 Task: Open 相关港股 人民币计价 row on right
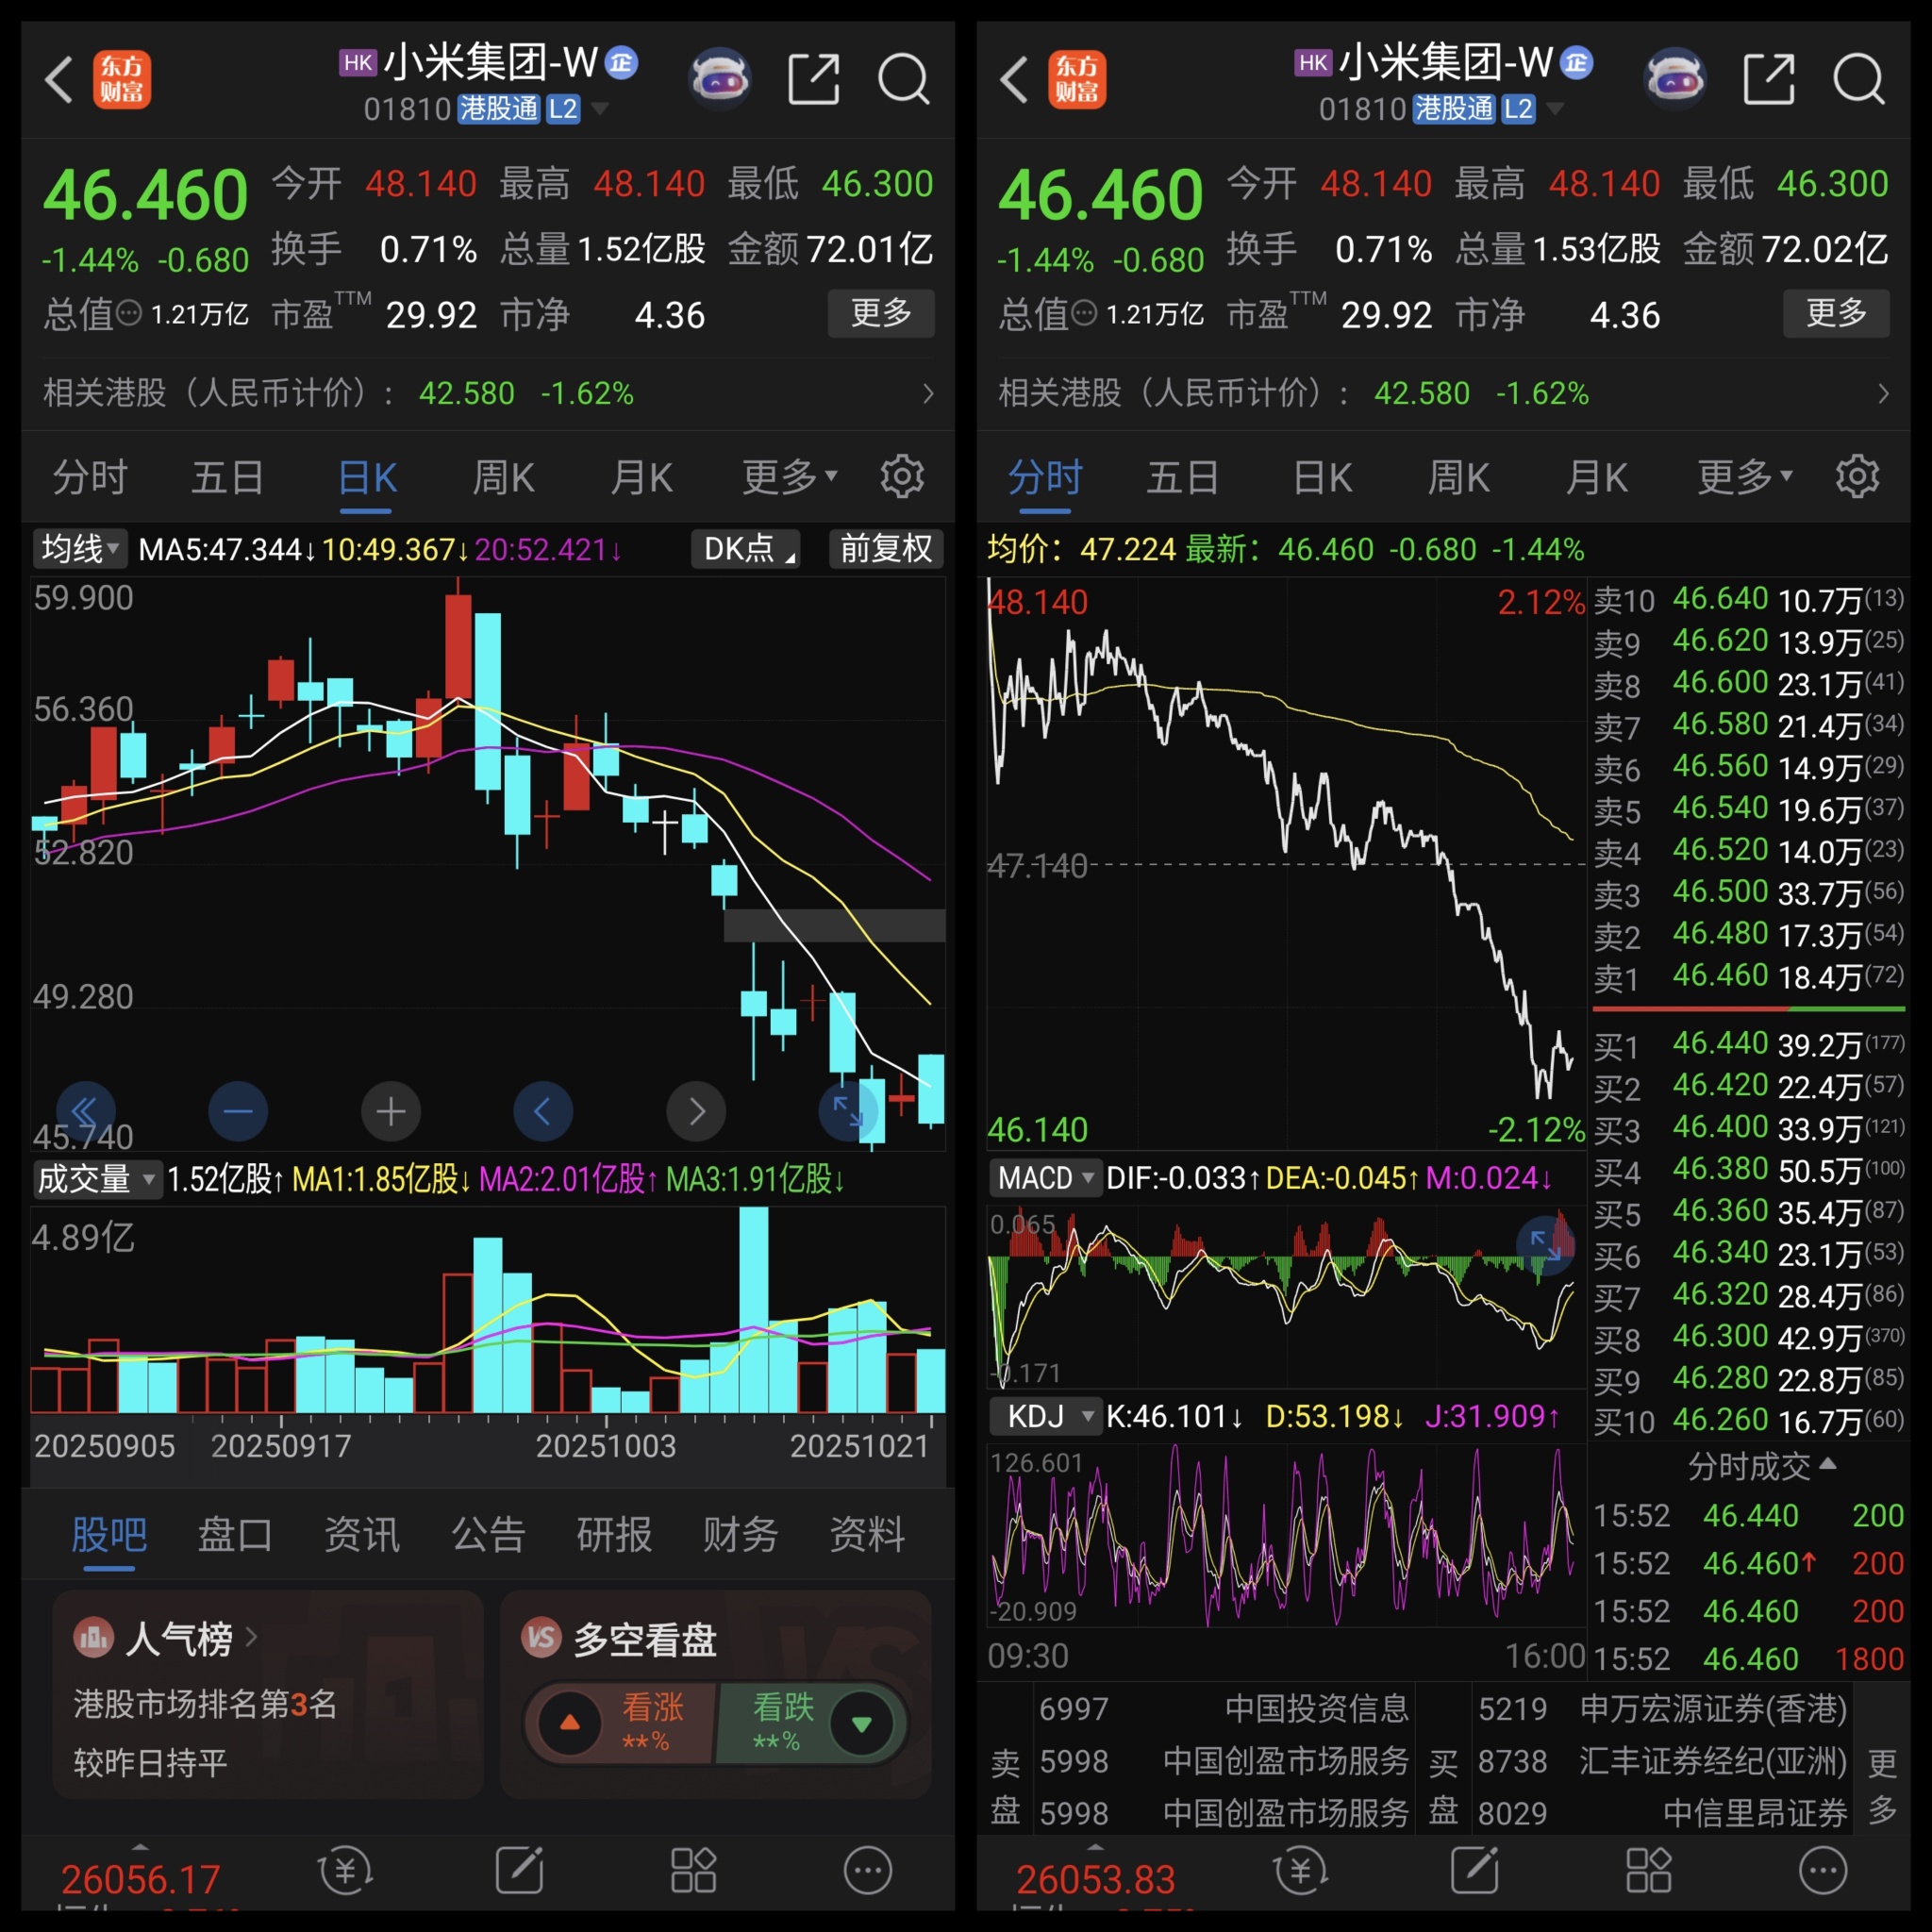[1442, 393]
